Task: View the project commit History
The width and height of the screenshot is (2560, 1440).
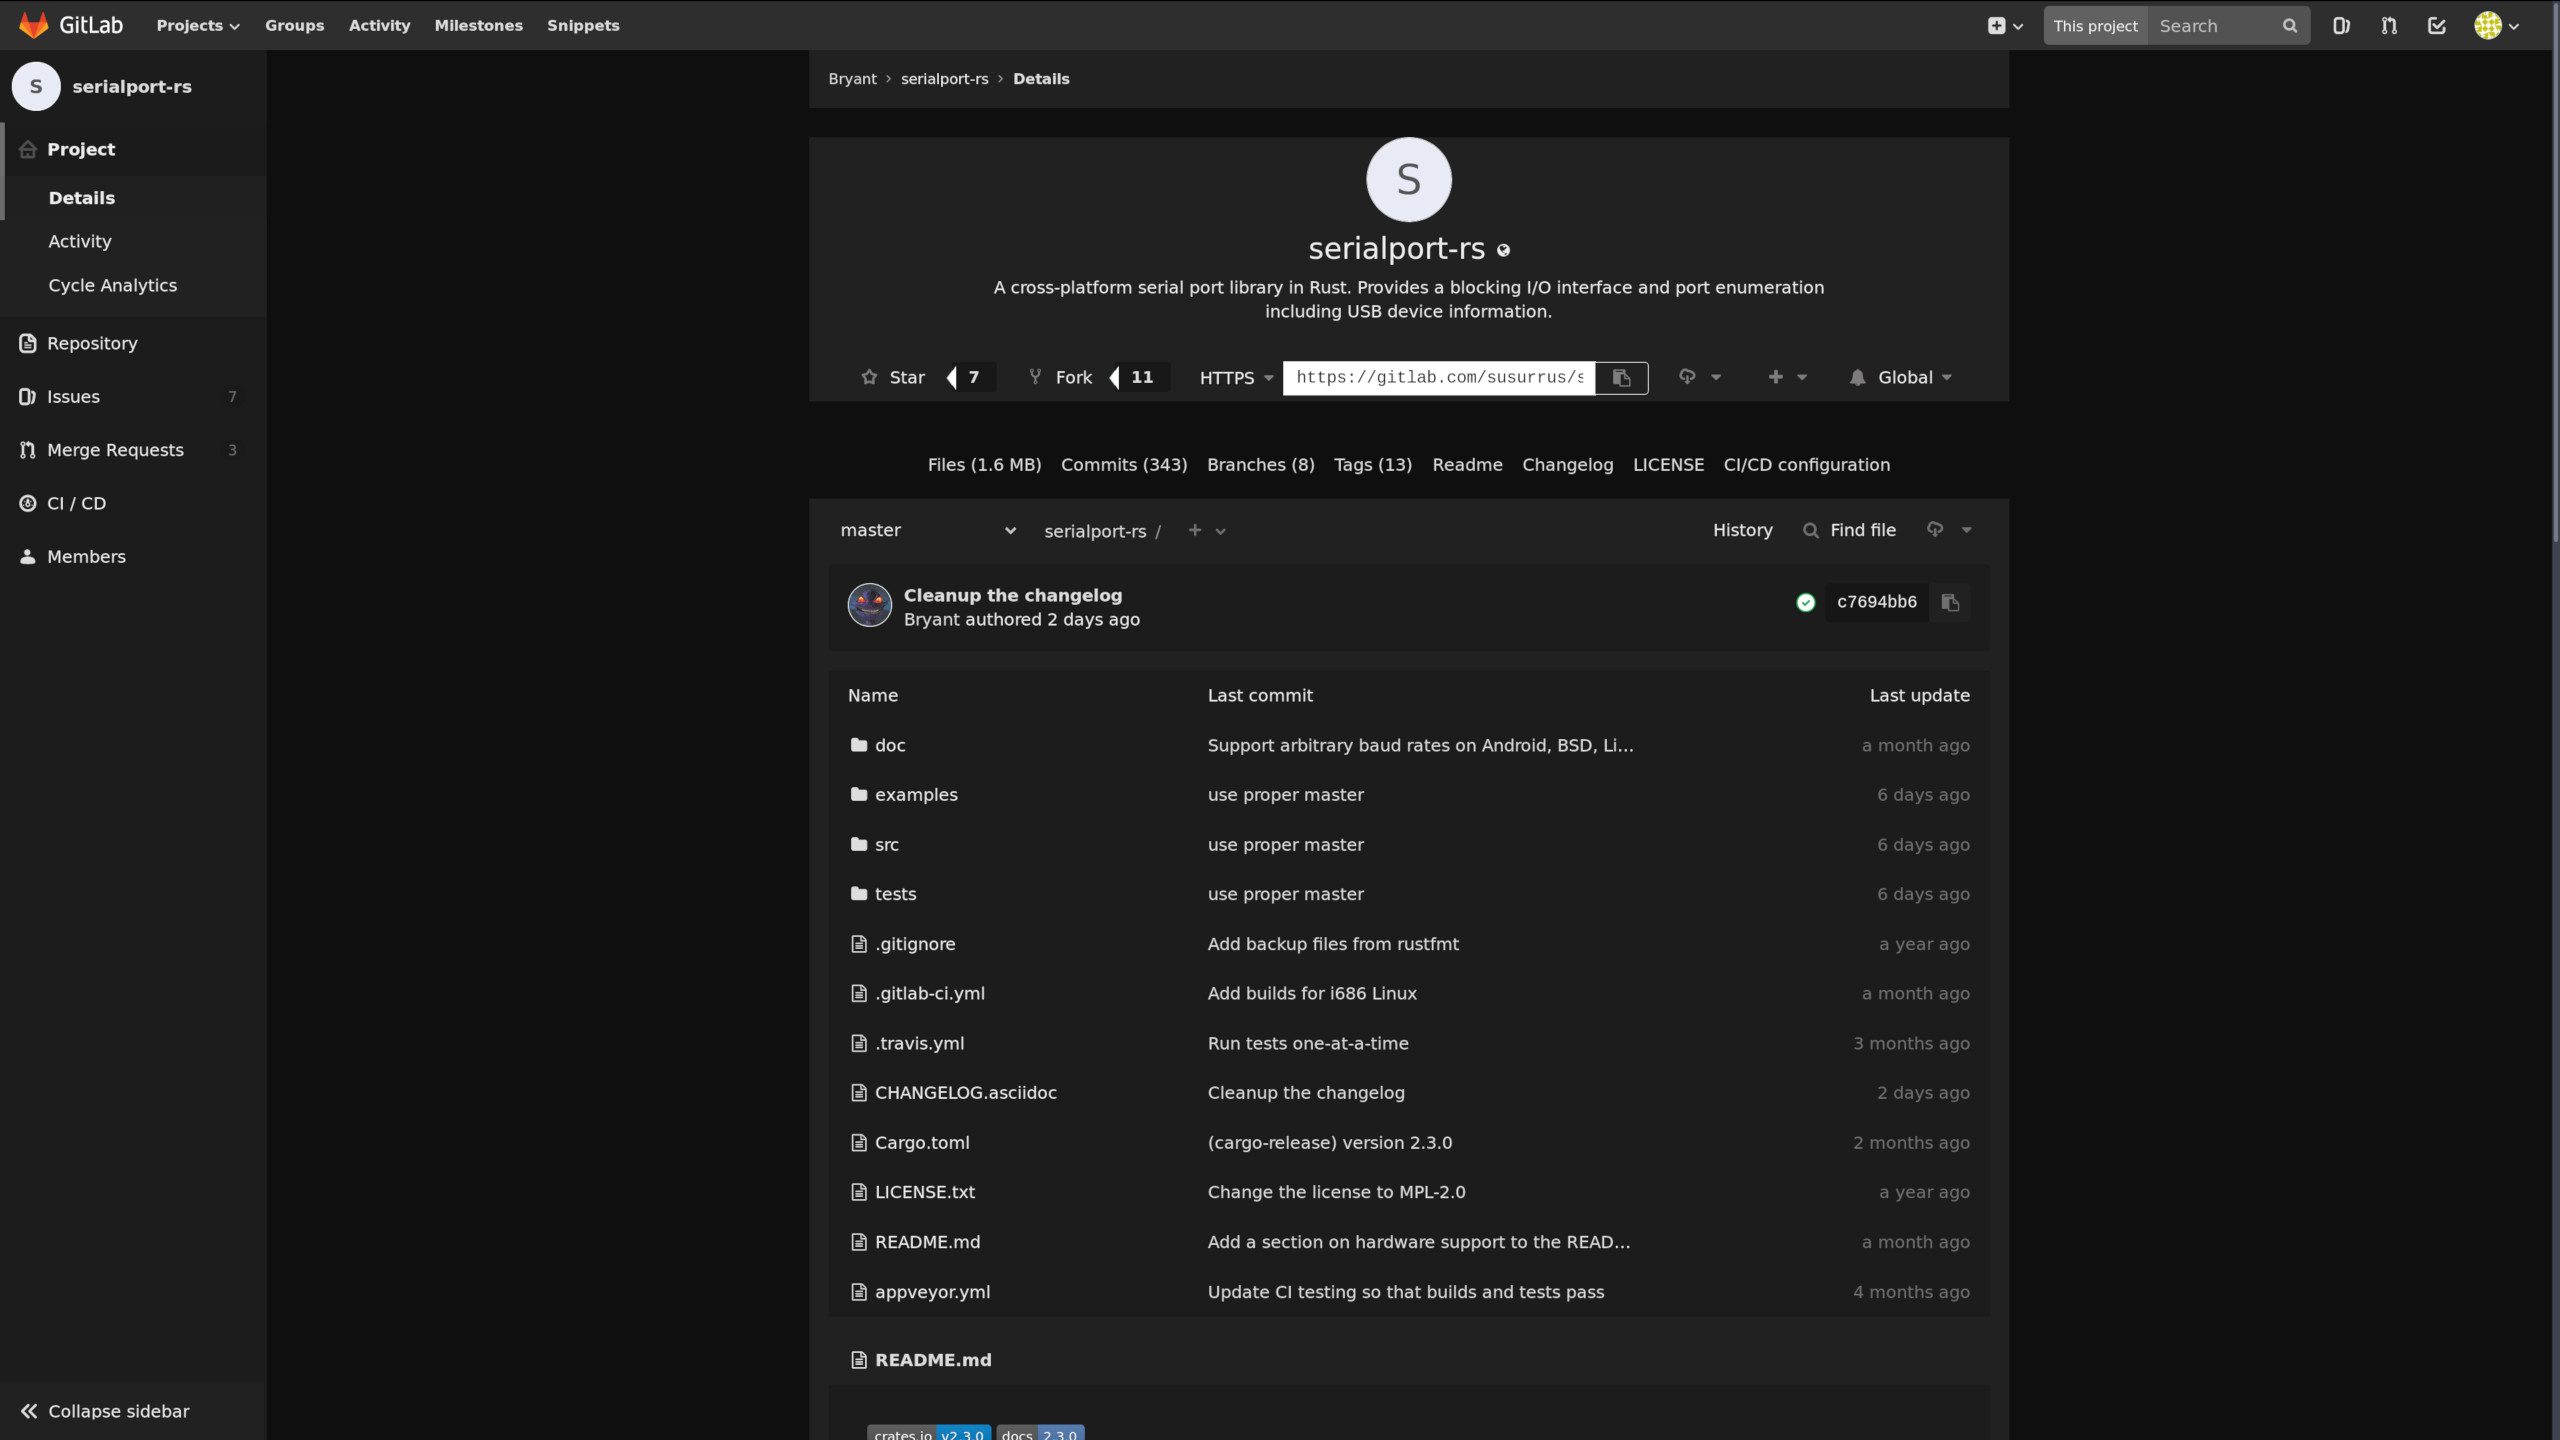Action: tap(1741, 530)
